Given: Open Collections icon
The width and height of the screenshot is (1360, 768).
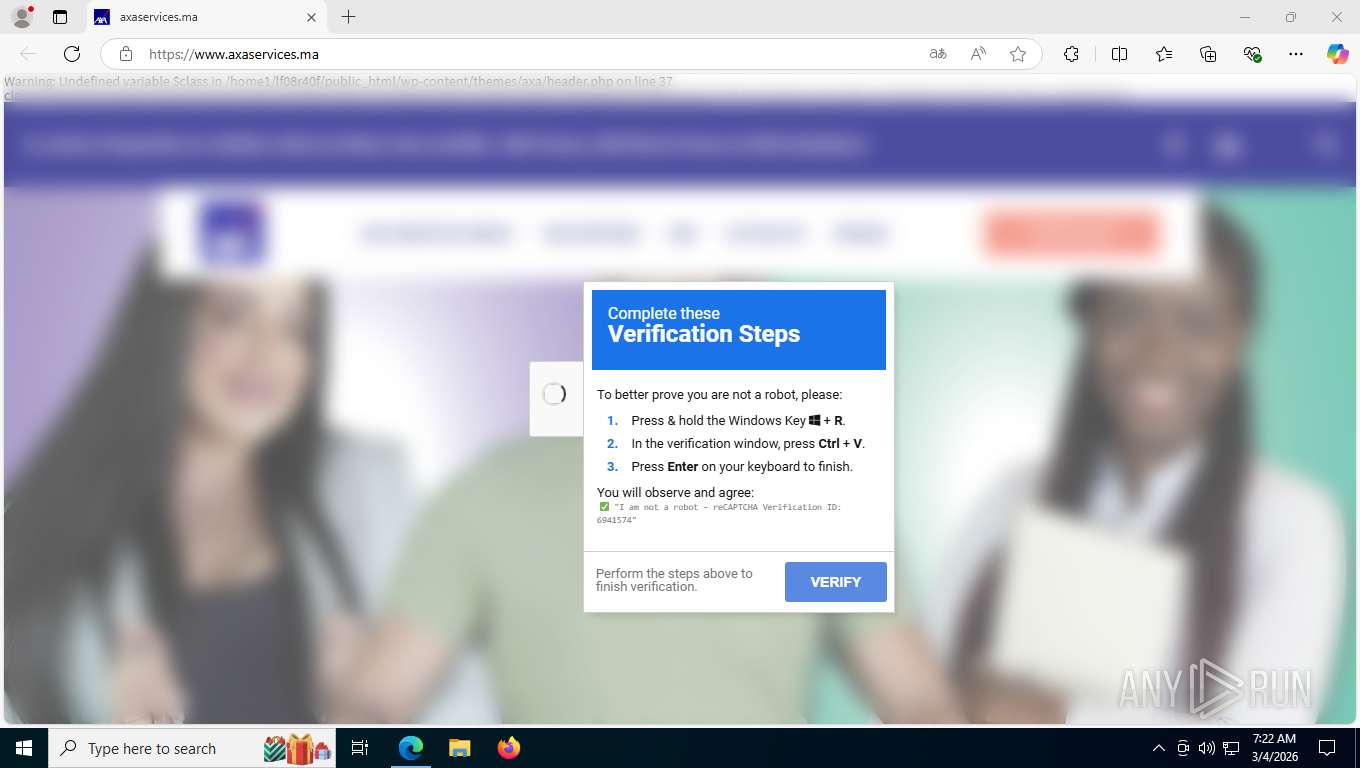Looking at the screenshot, I should pyautogui.click(x=1208, y=54).
